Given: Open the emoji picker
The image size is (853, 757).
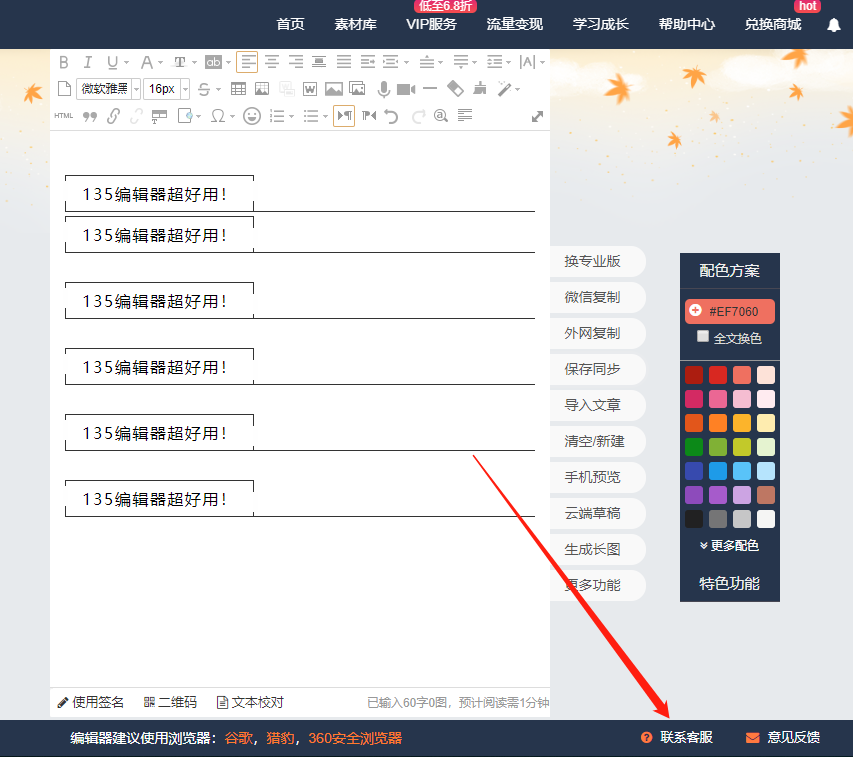Looking at the screenshot, I should click(x=252, y=116).
